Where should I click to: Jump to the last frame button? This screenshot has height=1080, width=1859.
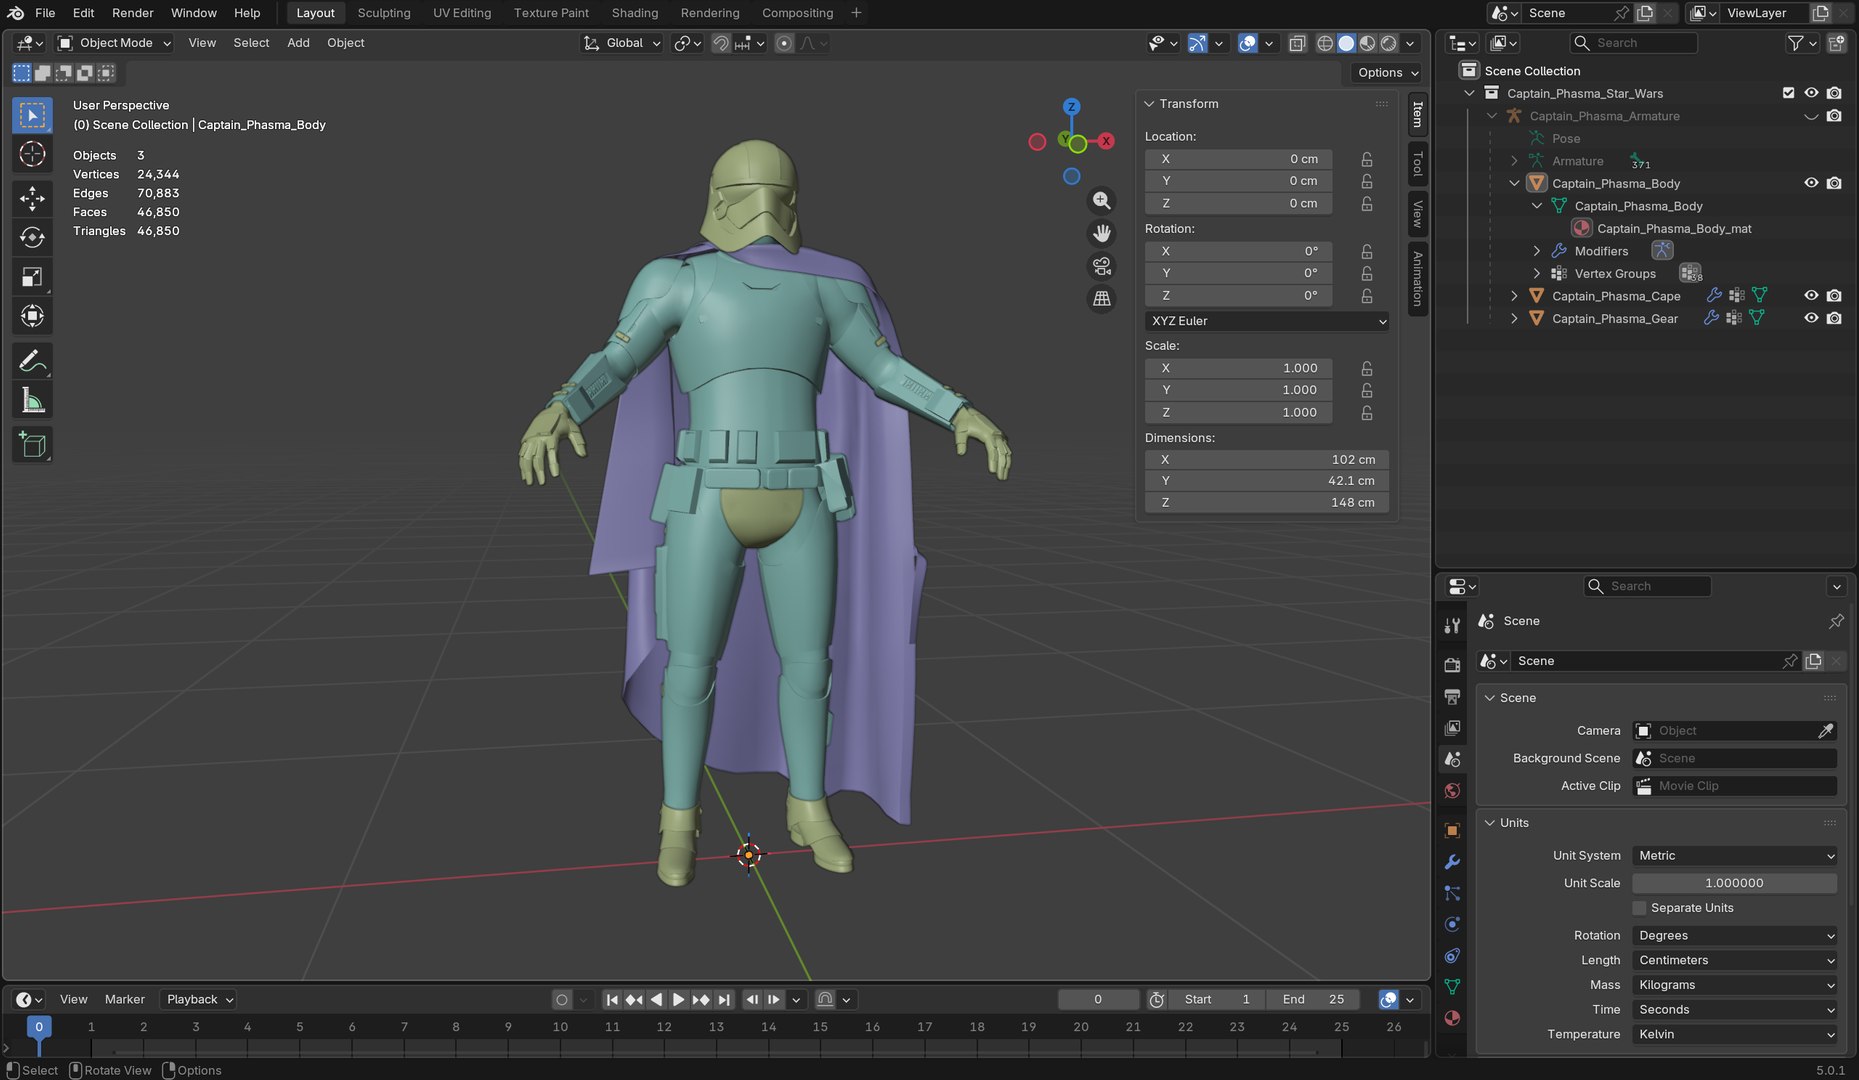(724, 999)
